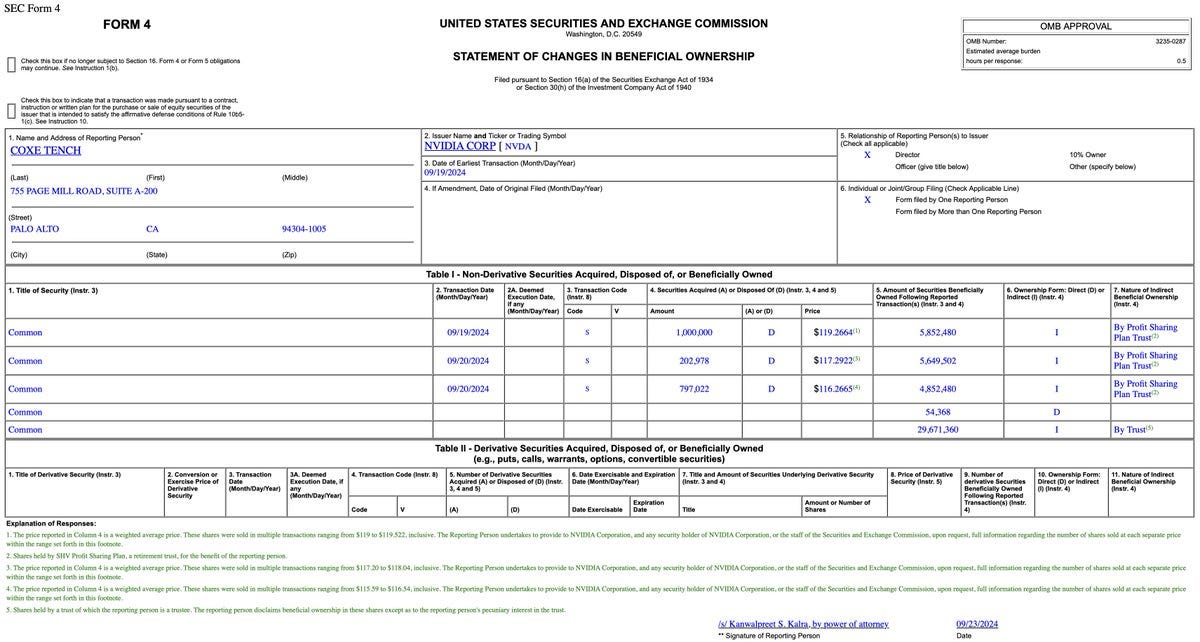Viewport: 1200px width, 642px height.
Task: Click X beside Form filed by One Reporting Person
Action: [867, 199]
